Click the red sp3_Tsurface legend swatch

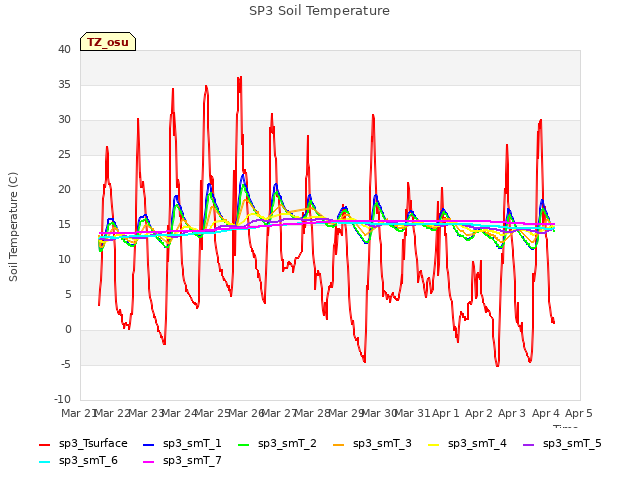coord(44,445)
